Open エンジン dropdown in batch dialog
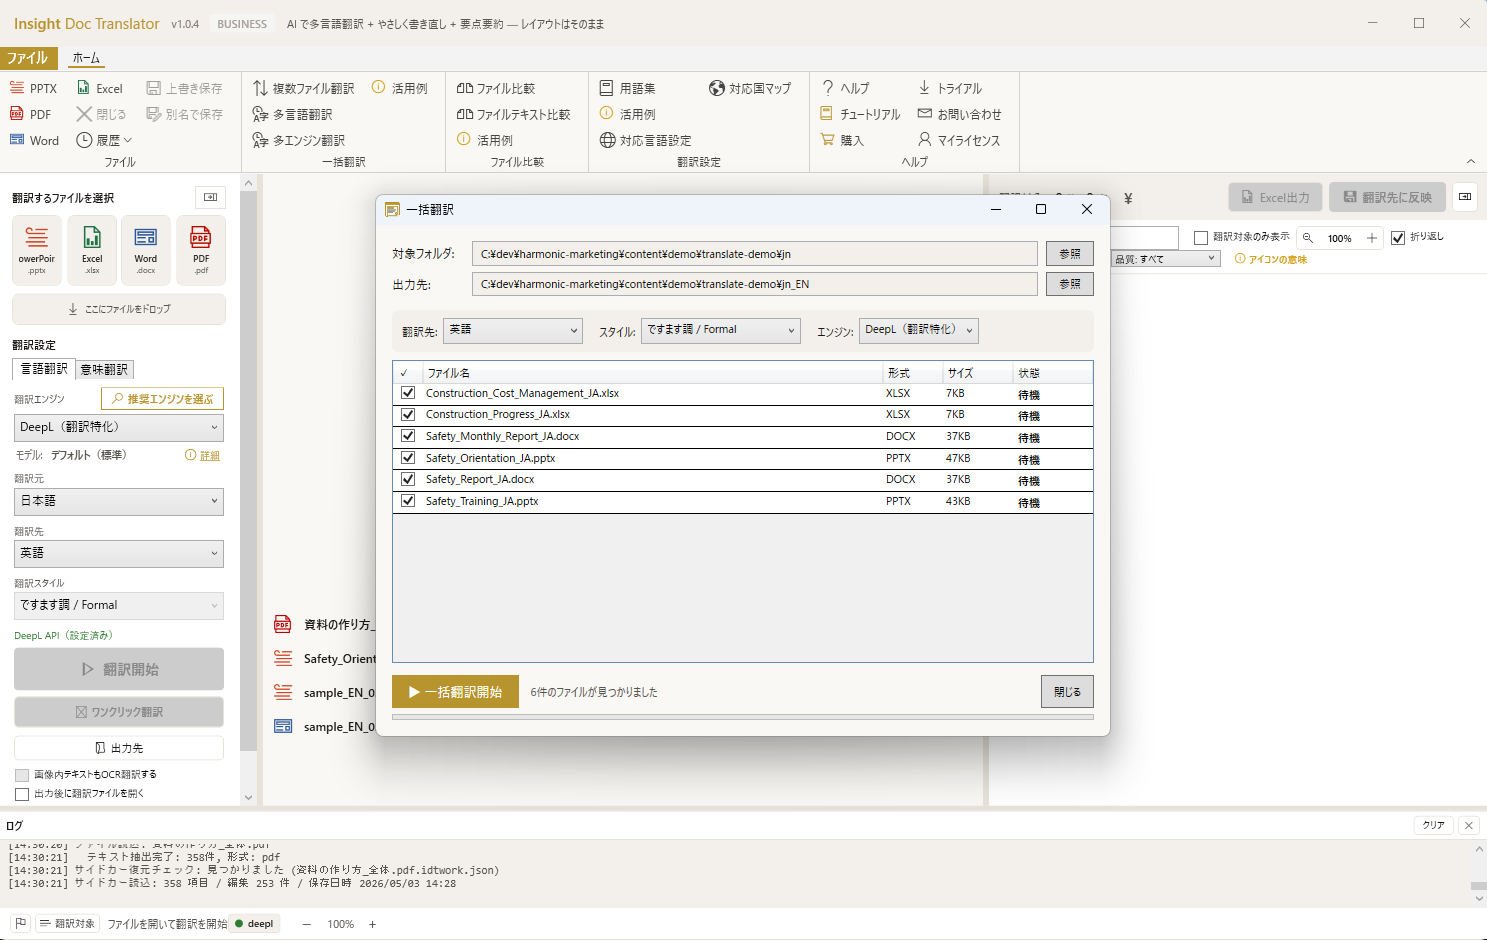This screenshot has height=940, width=1487. 918,330
